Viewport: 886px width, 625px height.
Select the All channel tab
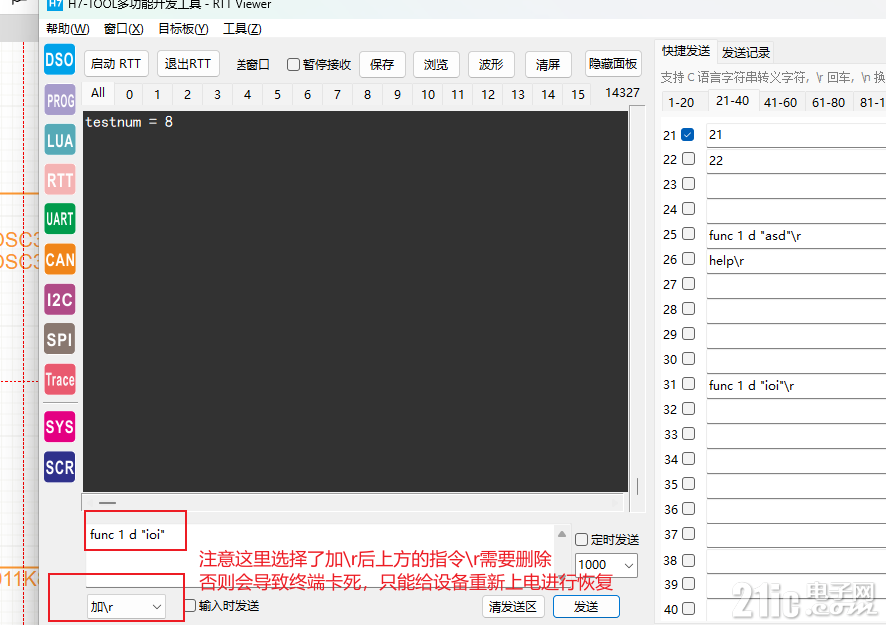point(98,93)
